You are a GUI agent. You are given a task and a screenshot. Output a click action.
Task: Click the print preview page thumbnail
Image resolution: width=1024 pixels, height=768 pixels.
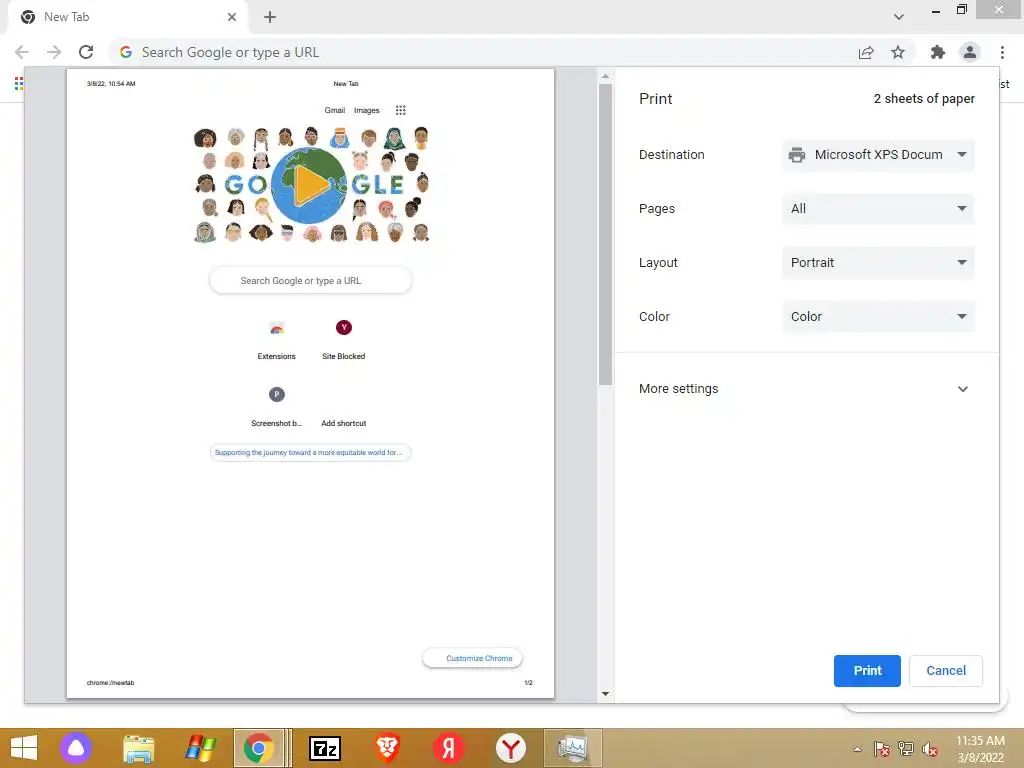click(310, 383)
